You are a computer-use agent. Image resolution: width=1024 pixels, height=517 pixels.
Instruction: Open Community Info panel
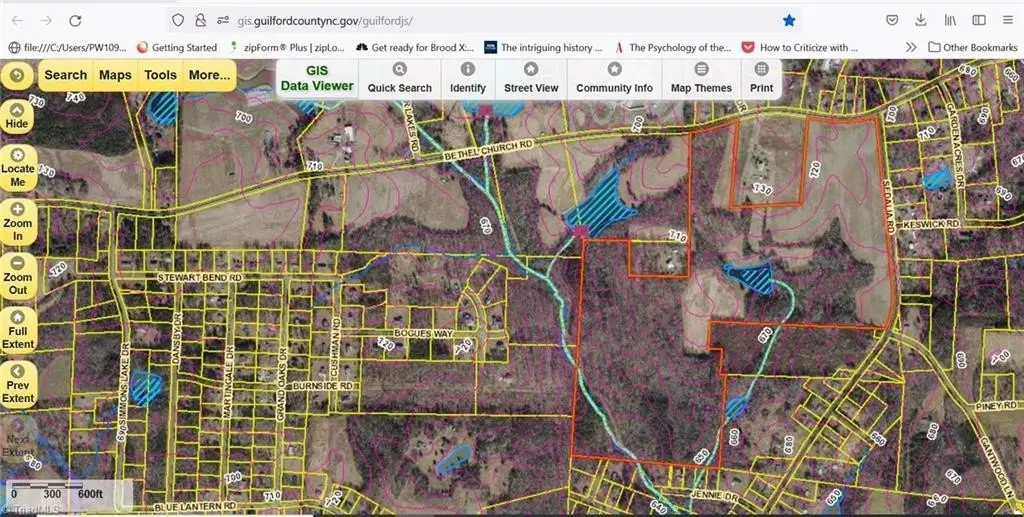(x=614, y=78)
